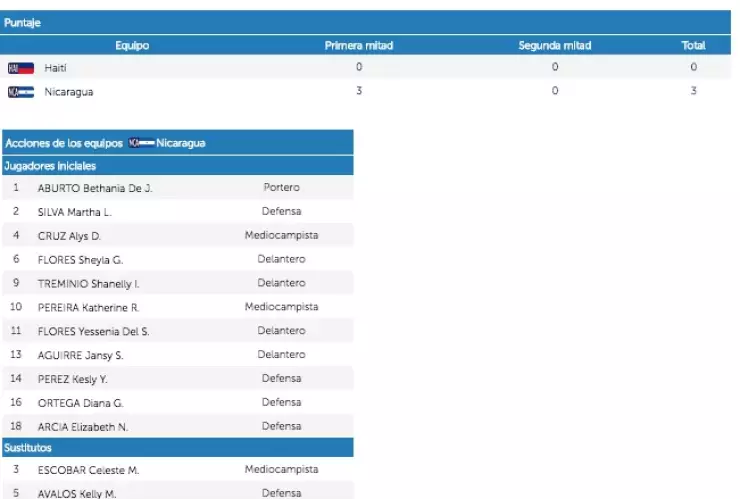This screenshot has height=499, width=740.
Task: Click the Primera mitad column header
Action: pyautogui.click(x=358, y=46)
